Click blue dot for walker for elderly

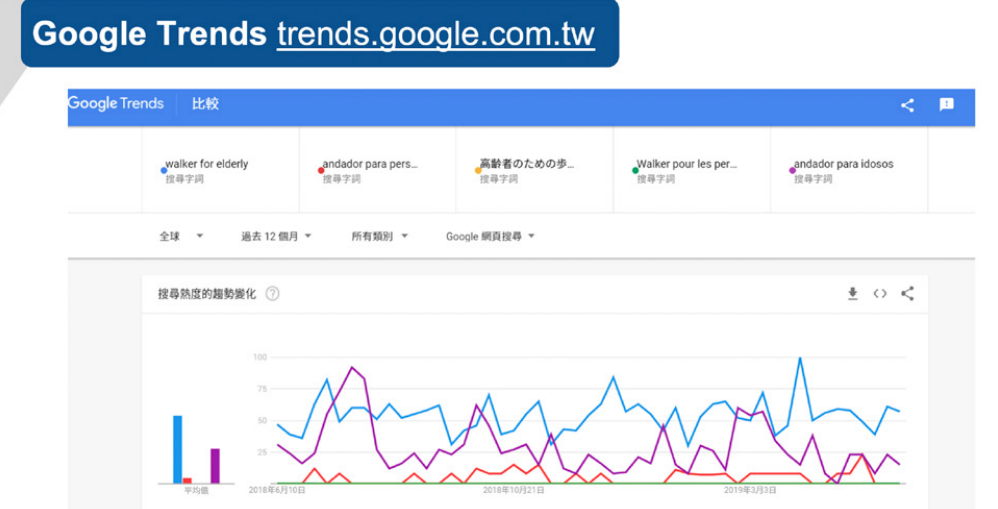click(x=164, y=170)
